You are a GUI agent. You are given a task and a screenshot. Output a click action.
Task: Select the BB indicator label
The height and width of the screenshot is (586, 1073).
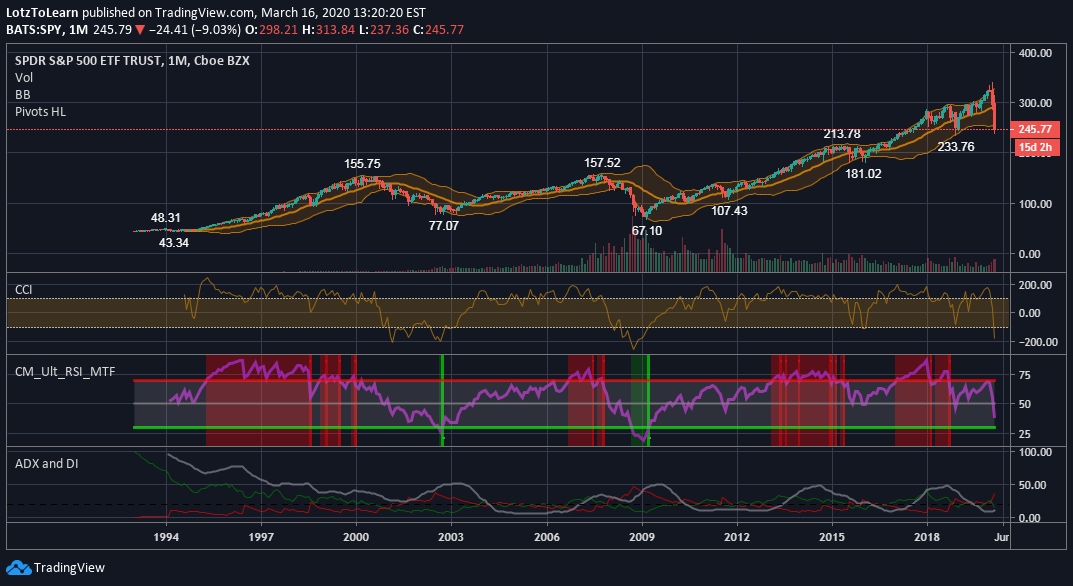[23, 94]
